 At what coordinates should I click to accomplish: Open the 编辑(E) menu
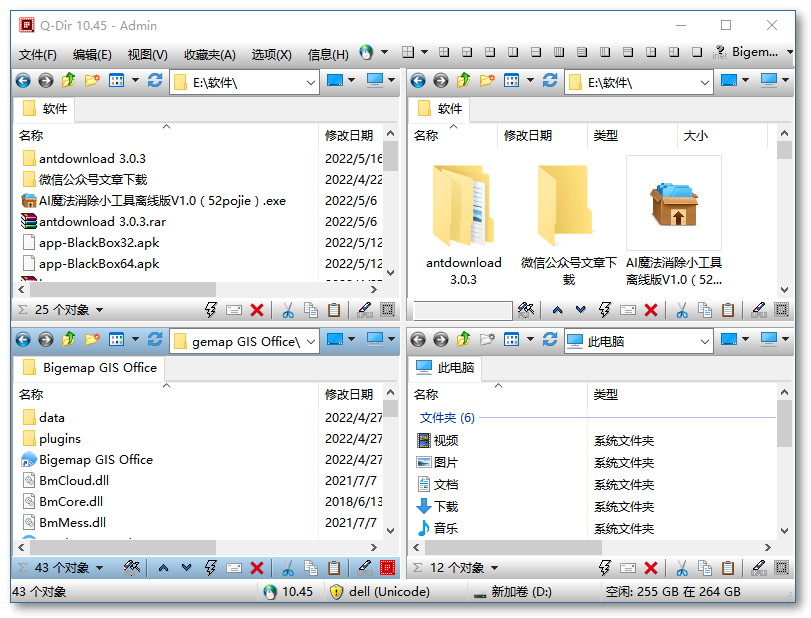(92, 54)
